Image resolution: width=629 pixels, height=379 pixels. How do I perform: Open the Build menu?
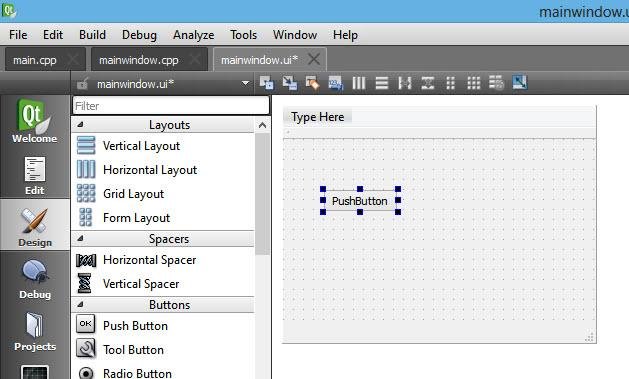92,35
